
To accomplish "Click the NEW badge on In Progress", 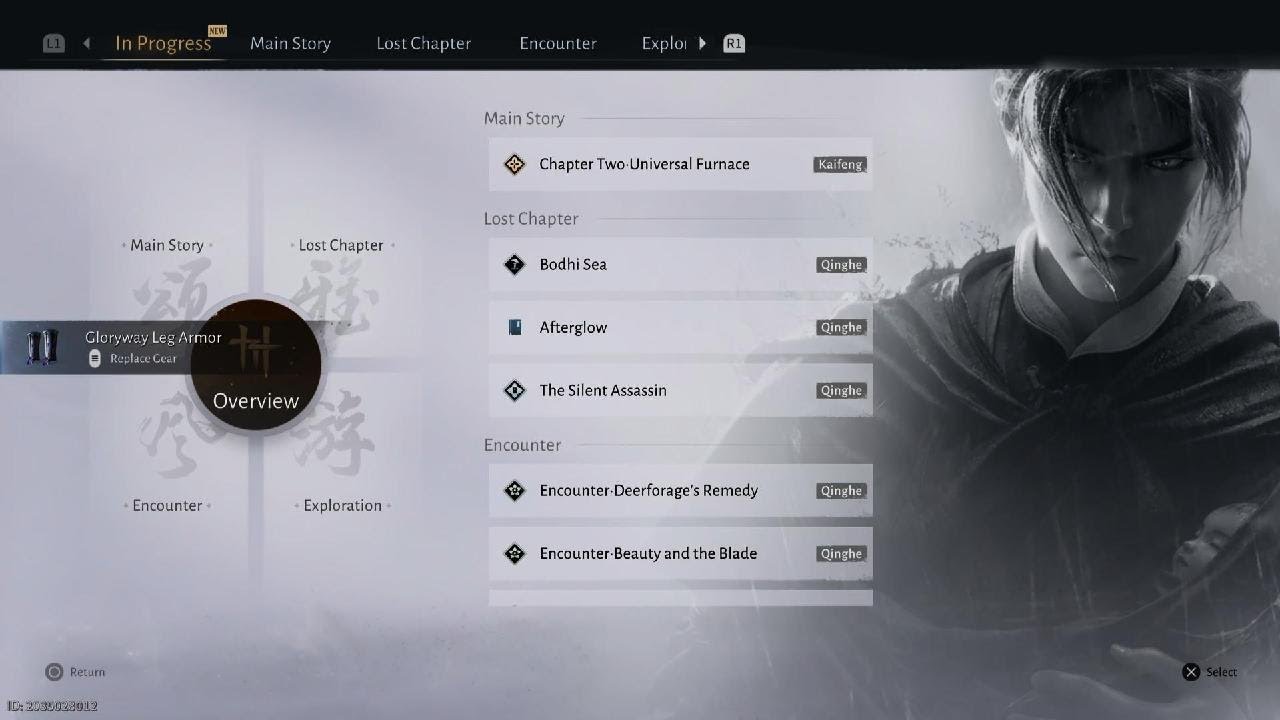I will click(217, 31).
